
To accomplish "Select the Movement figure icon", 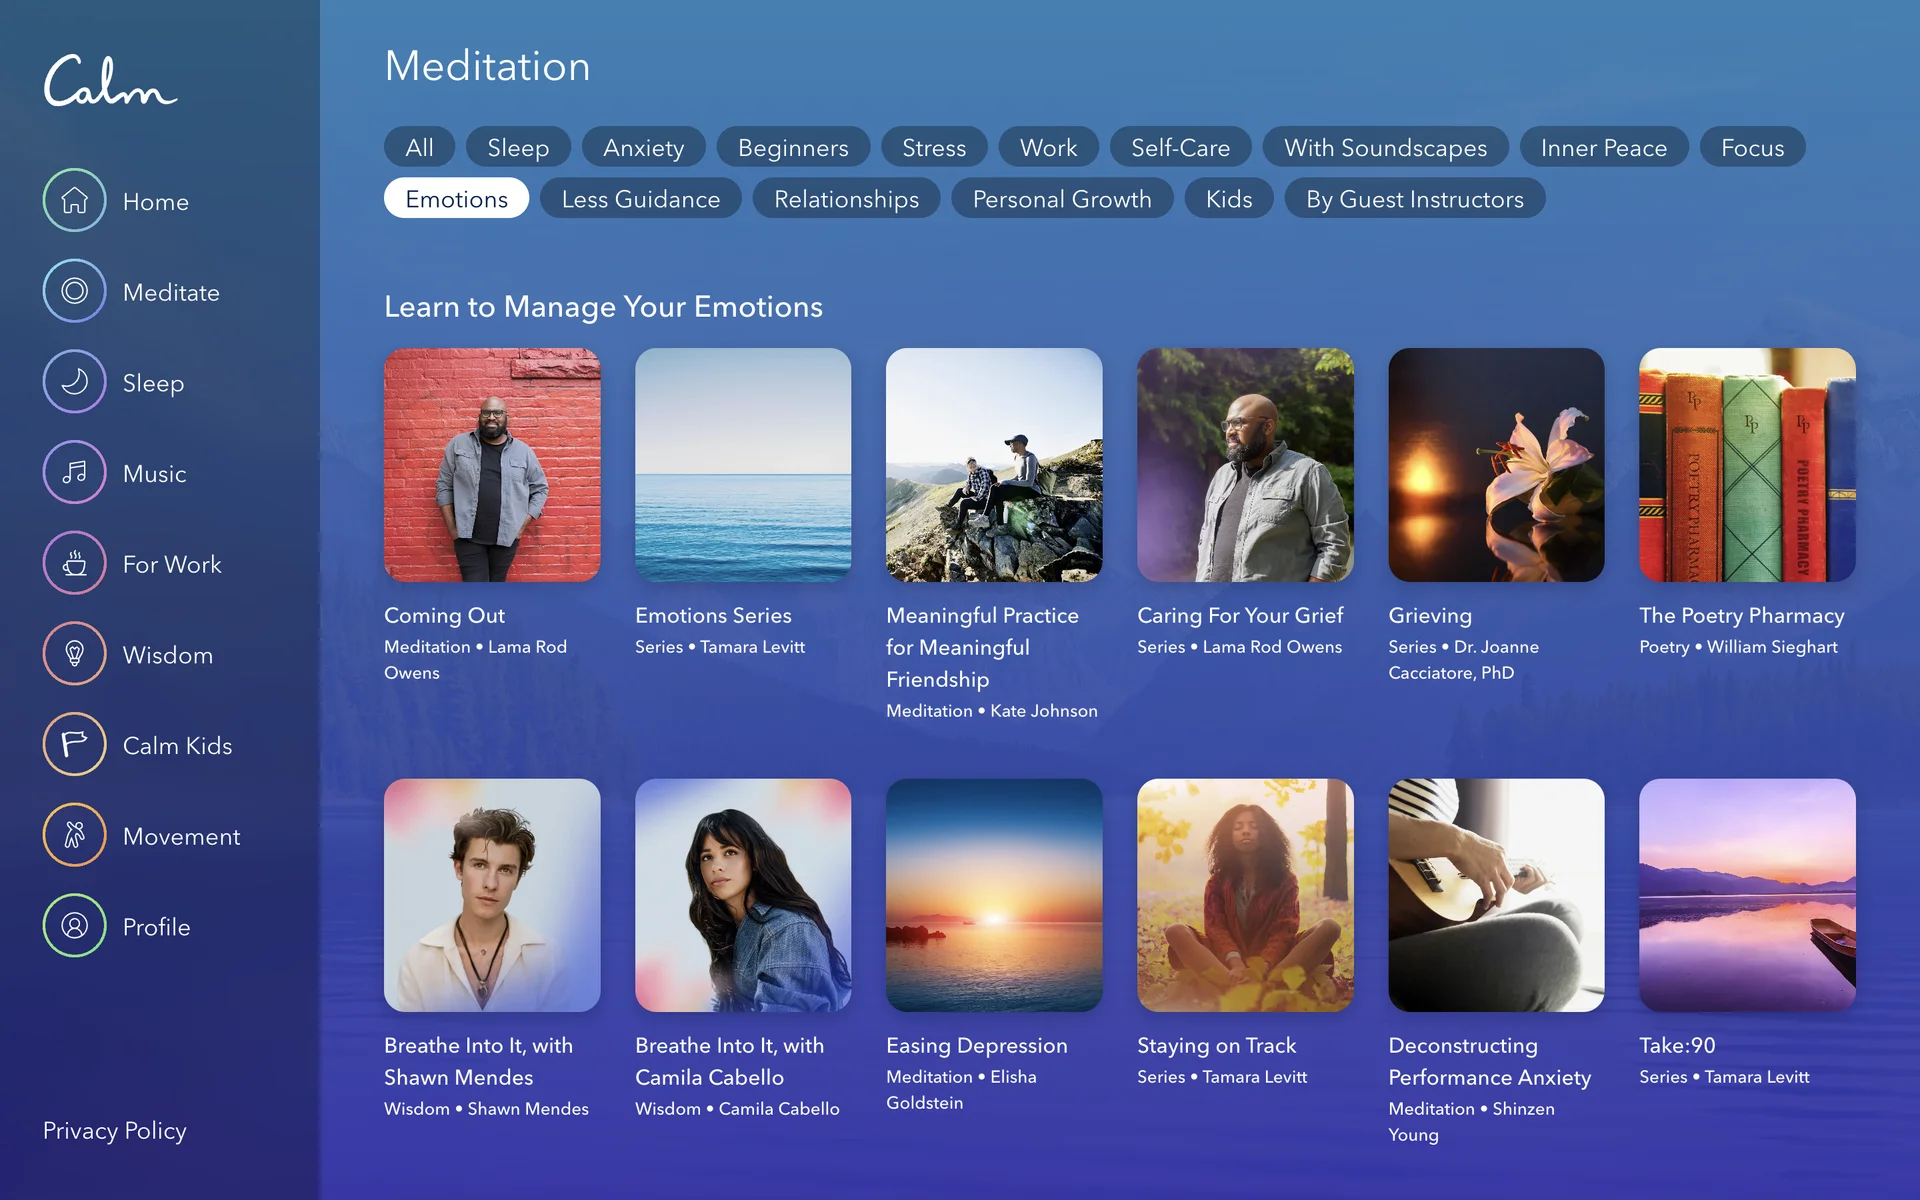I will click(x=74, y=835).
